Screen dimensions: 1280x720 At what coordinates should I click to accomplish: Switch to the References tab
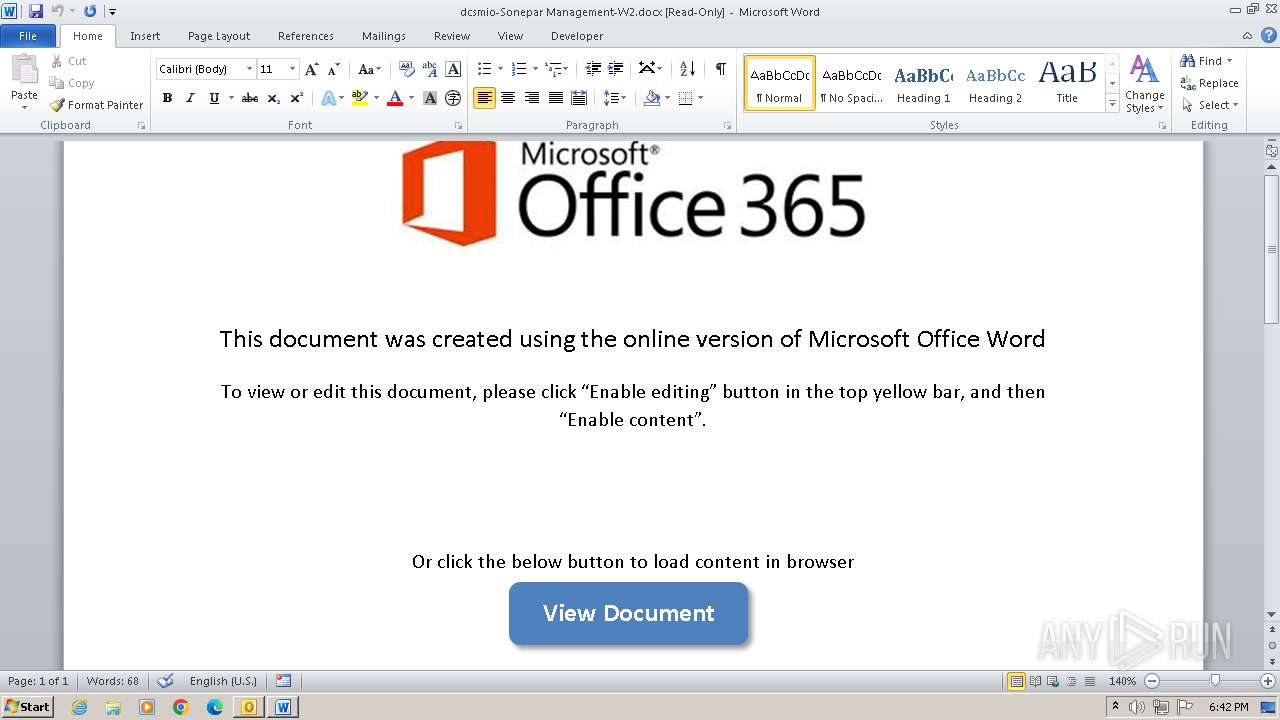pos(306,36)
